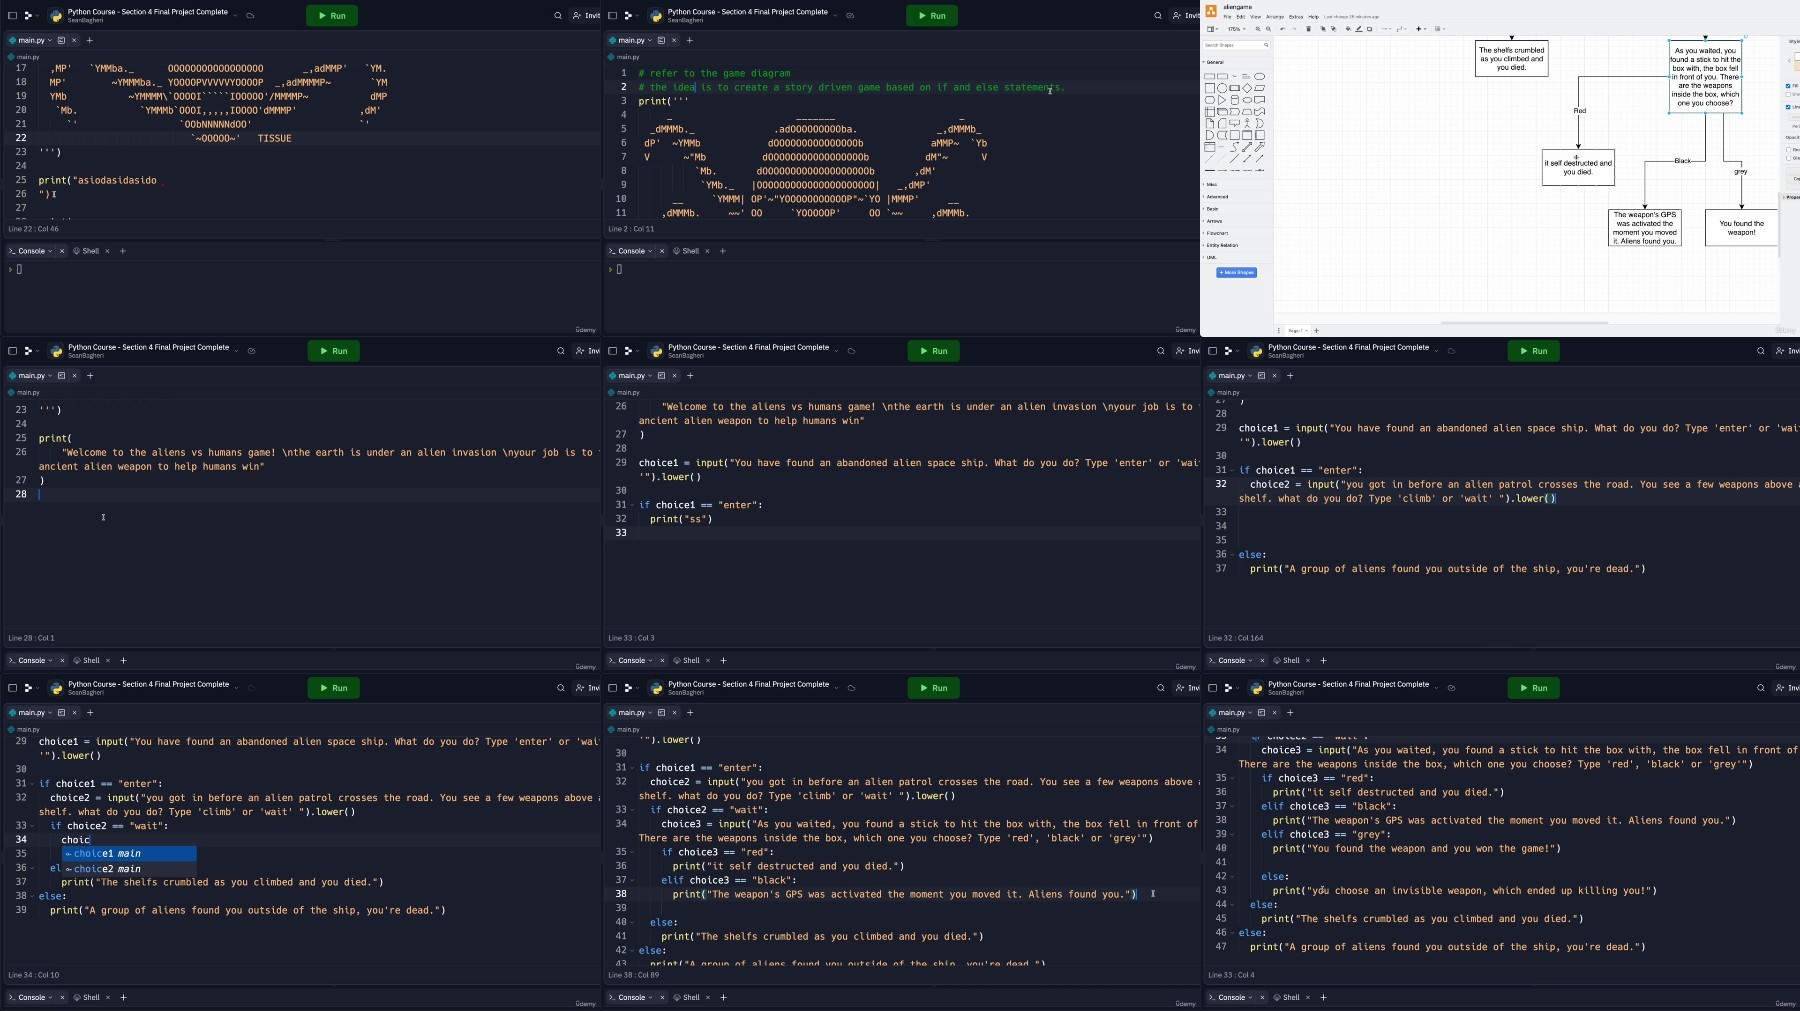
Task: Click the blue More Shapes button
Action: tap(1236, 272)
